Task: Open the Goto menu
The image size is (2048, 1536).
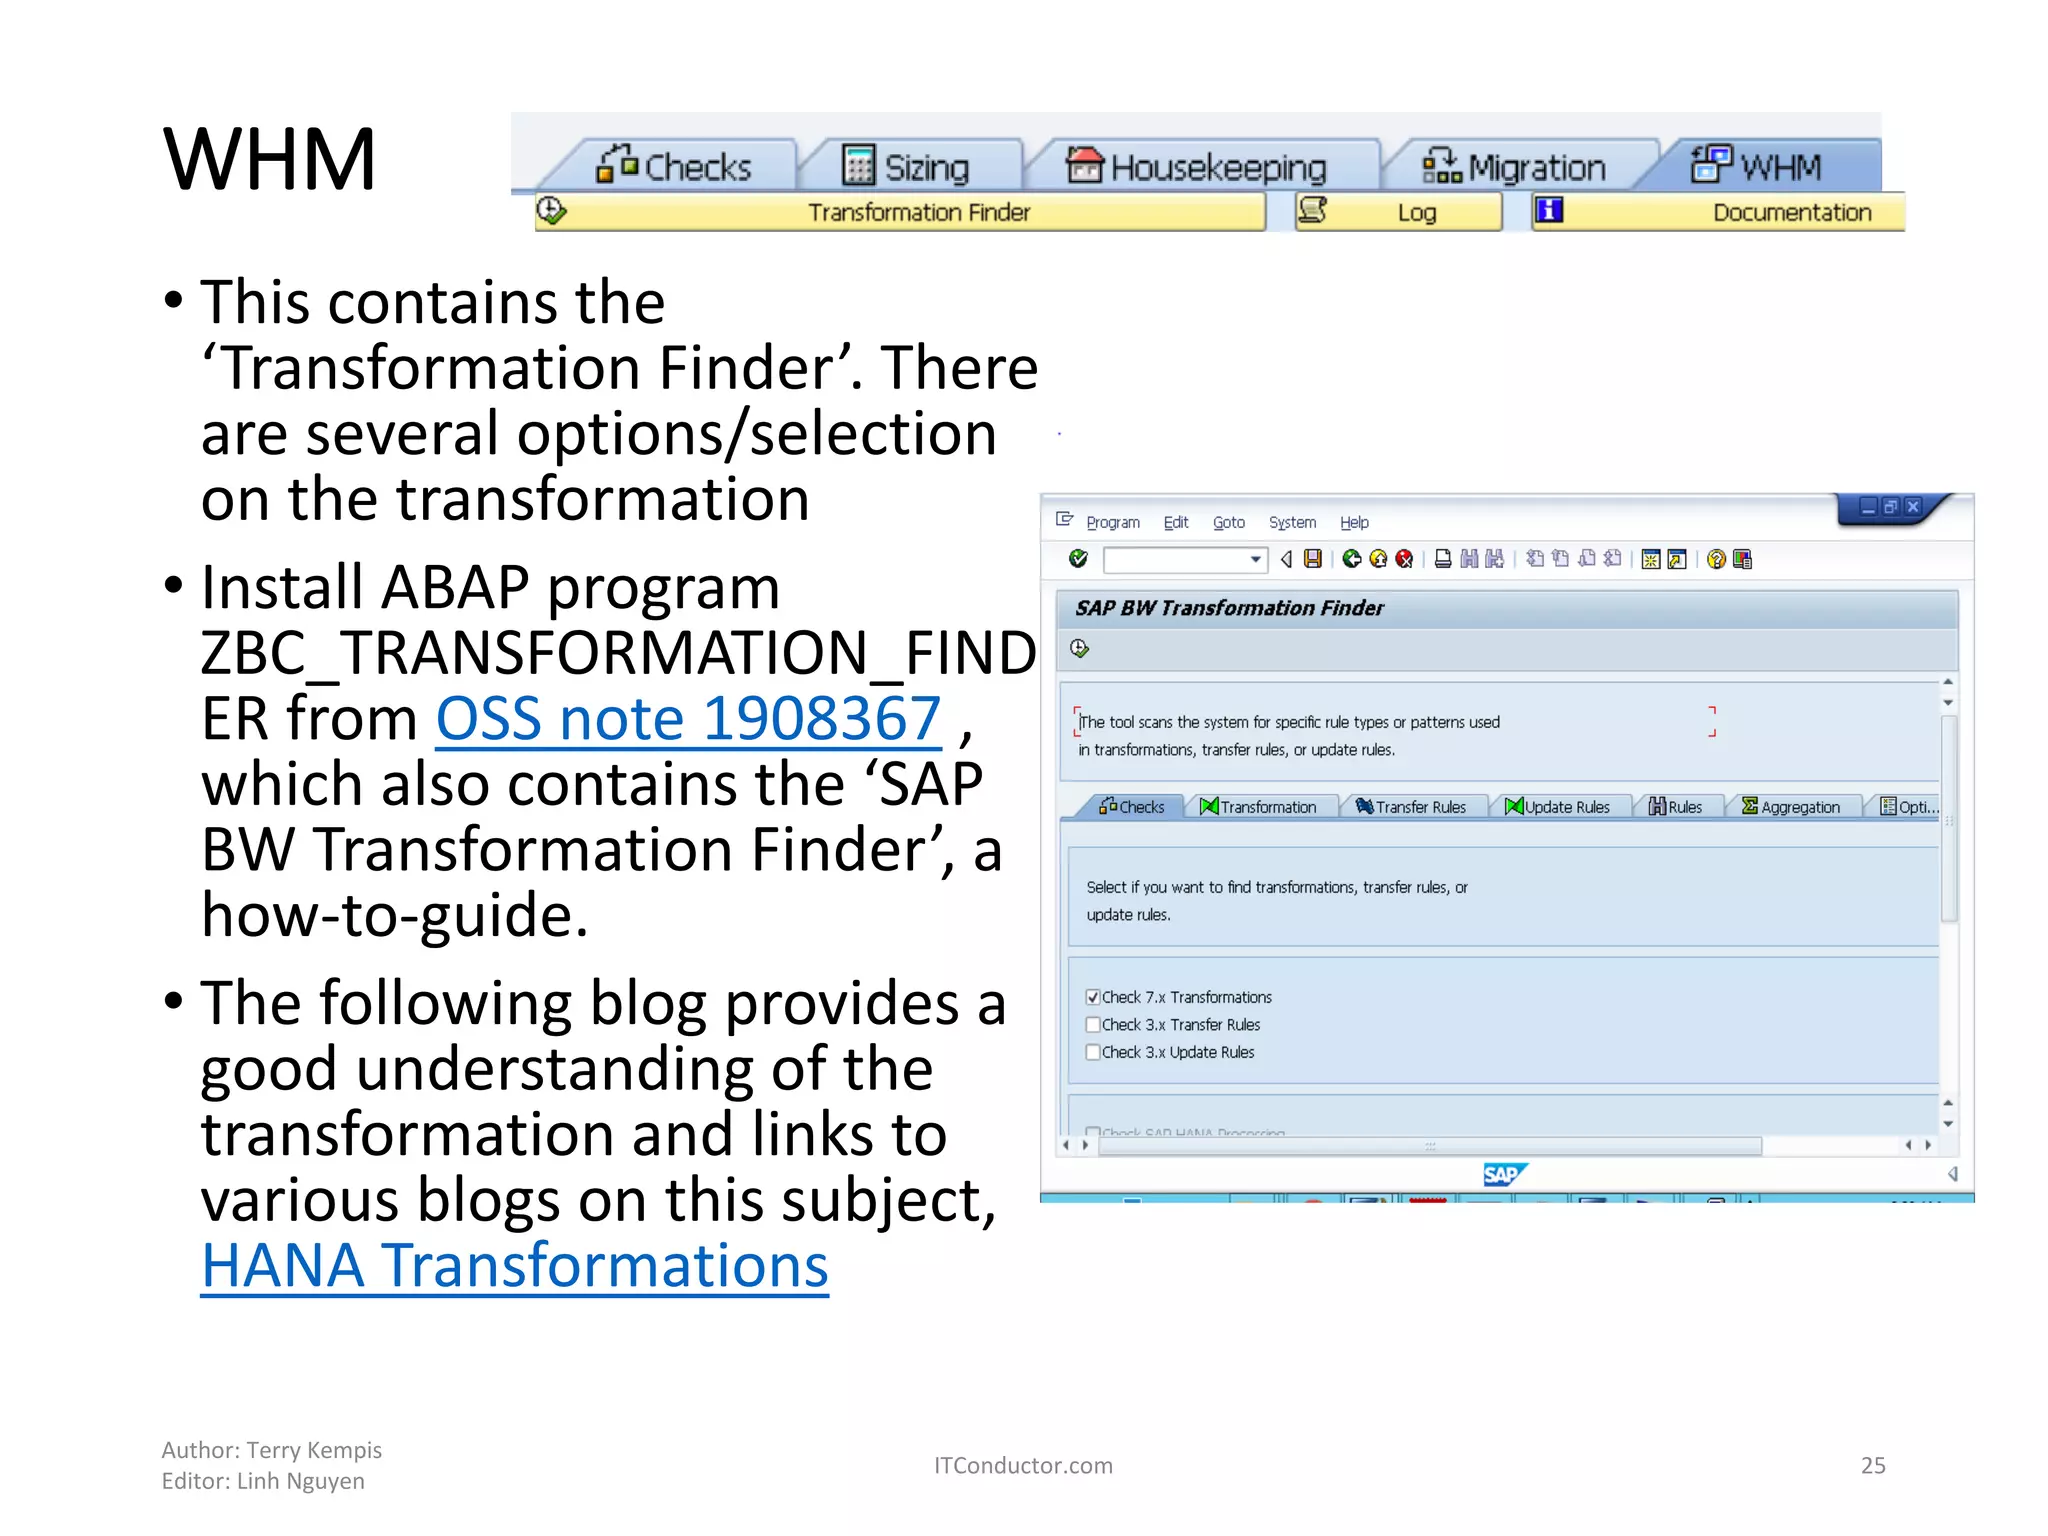Action: (x=1228, y=522)
